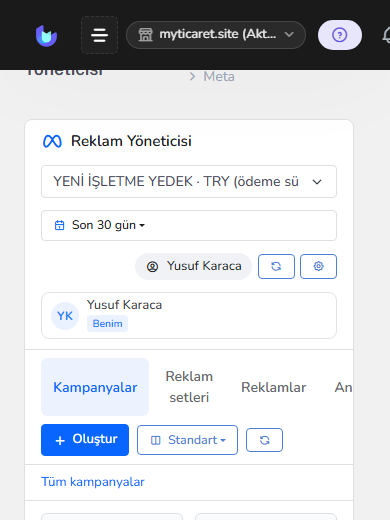Click the Benim badge
The image size is (390, 520).
pos(107,324)
